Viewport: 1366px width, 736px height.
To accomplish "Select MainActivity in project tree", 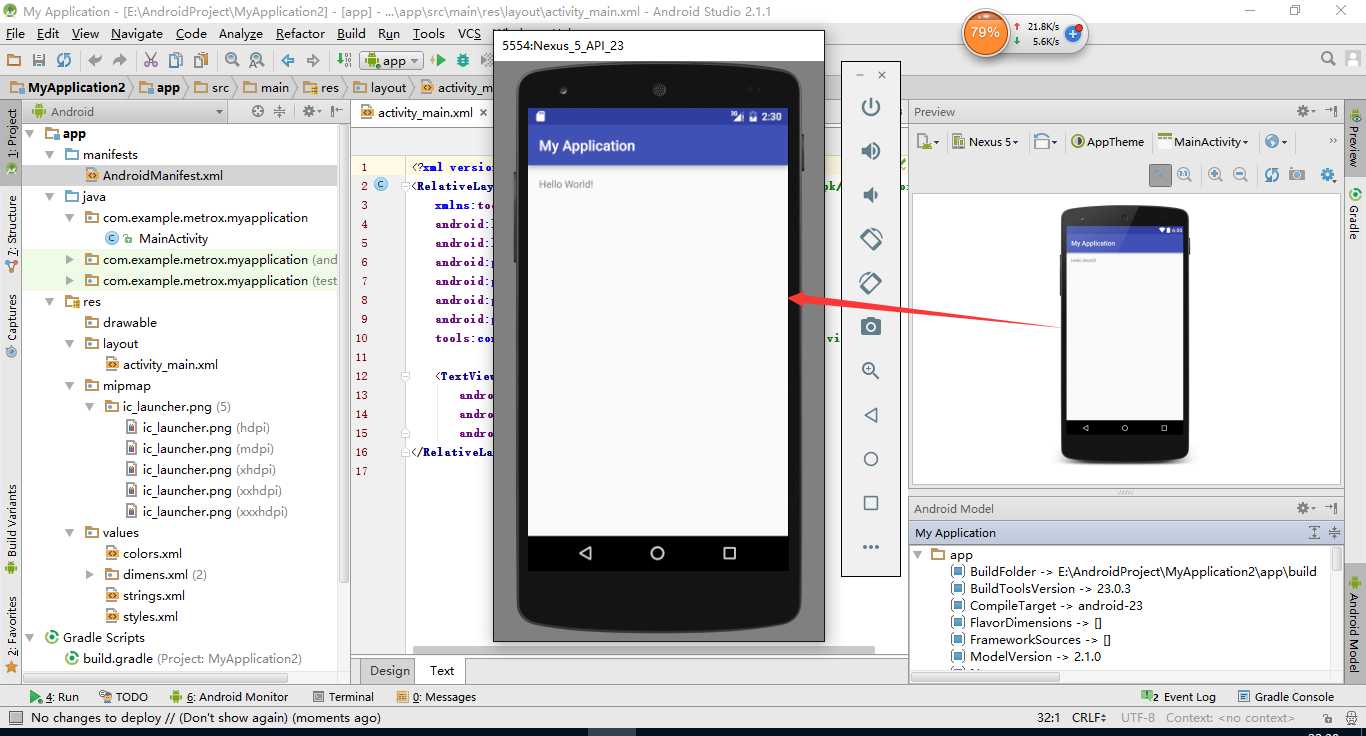I will [173, 239].
